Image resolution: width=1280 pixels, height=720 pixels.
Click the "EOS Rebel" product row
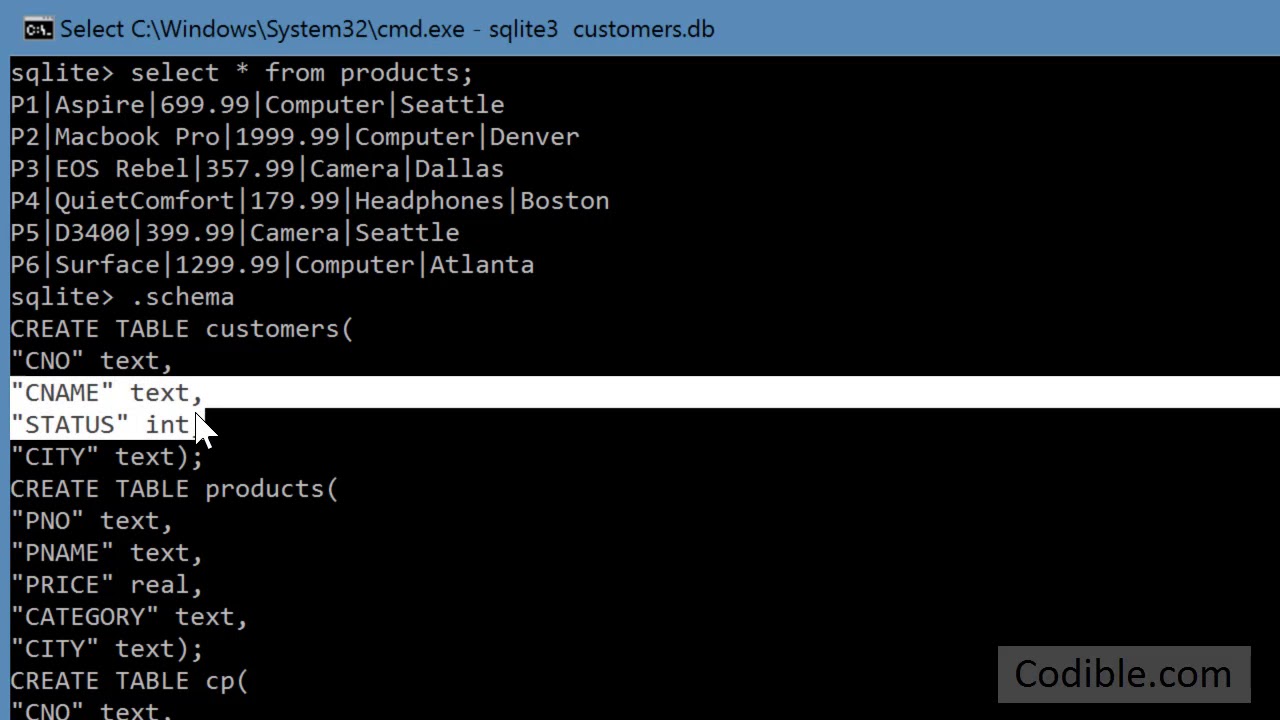(x=257, y=169)
